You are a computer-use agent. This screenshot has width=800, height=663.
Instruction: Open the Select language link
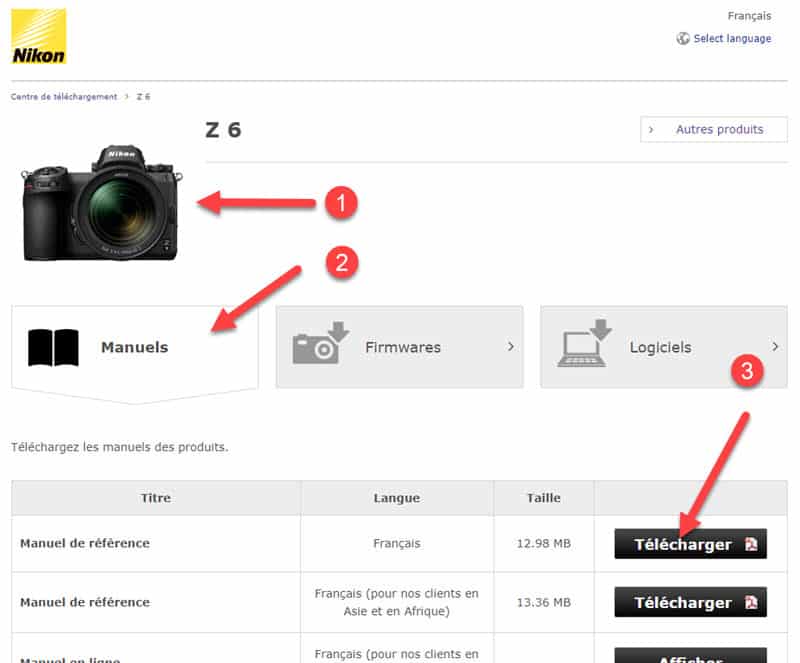coord(732,38)
